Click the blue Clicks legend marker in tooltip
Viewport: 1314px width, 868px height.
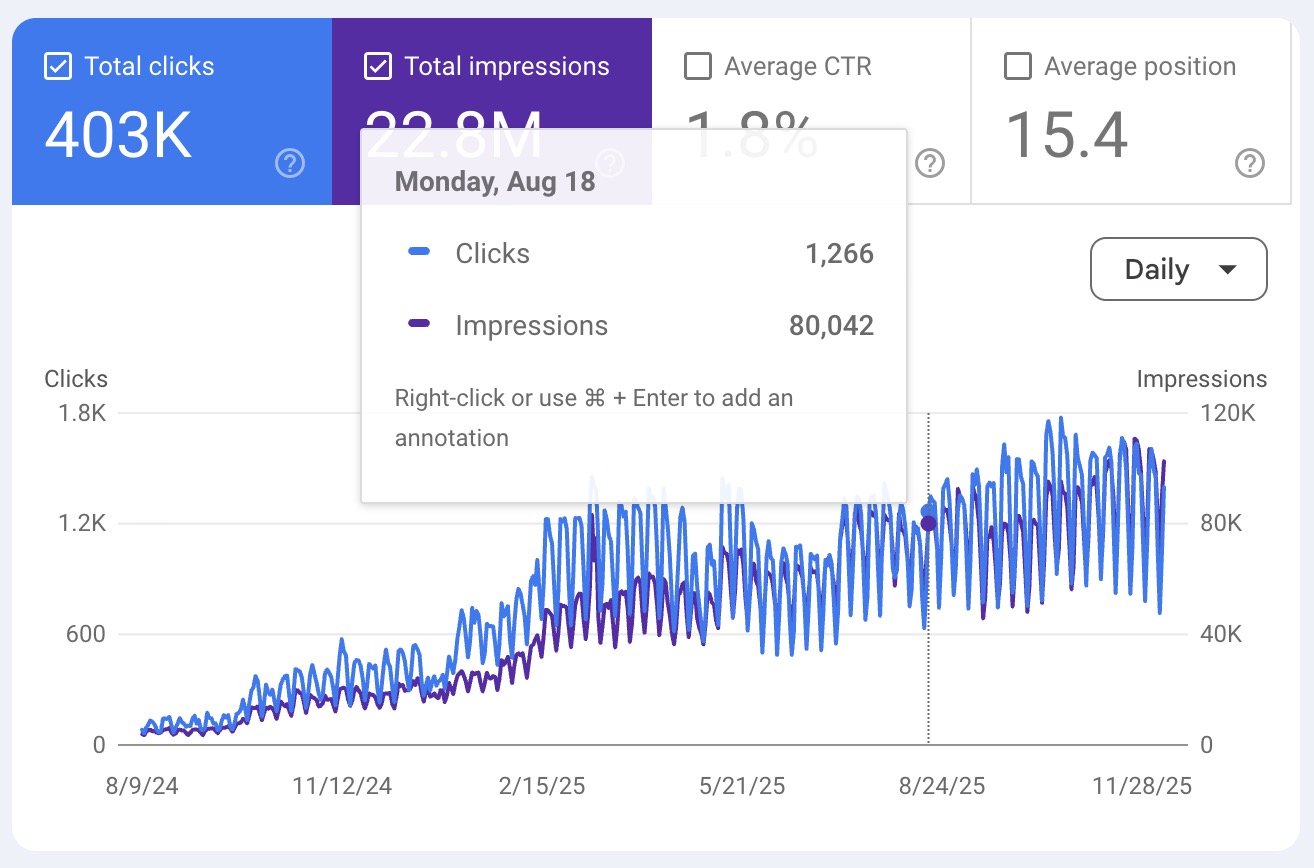point(419,253)
